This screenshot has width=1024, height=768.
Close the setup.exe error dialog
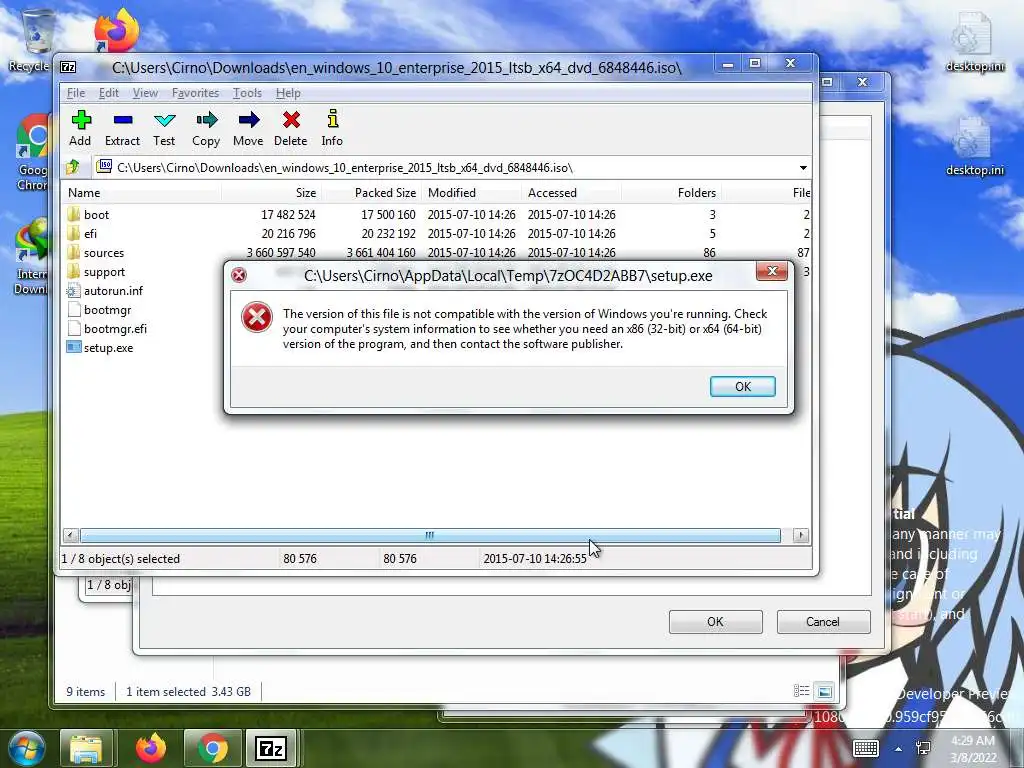pos(772,271)
